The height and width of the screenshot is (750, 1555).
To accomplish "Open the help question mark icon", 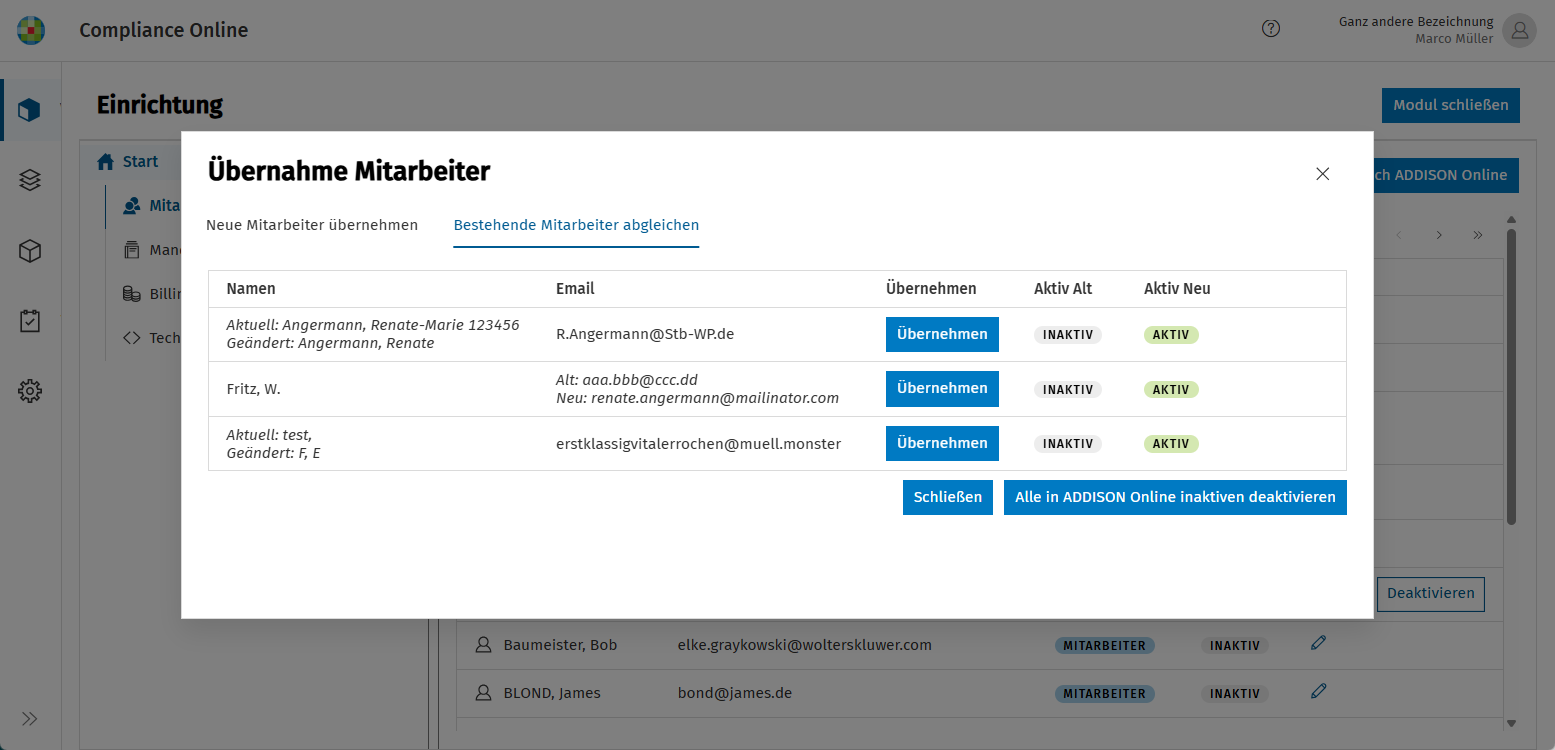I will click(x=1271, y=29).
